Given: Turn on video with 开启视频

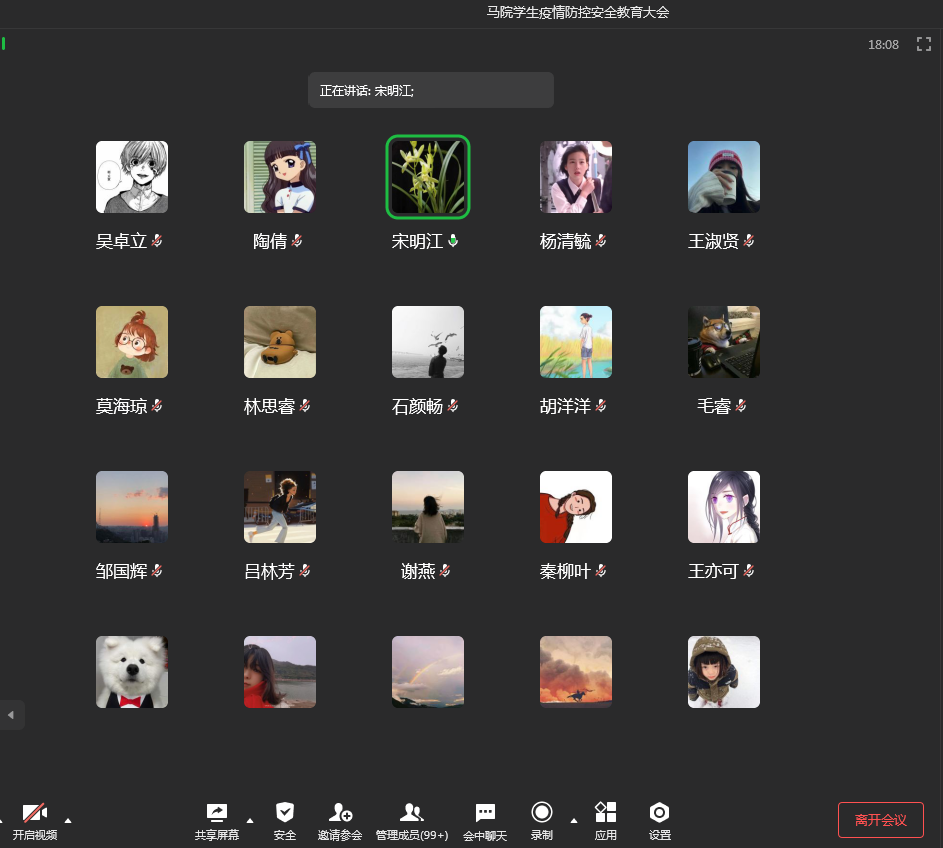Looking at the screenshot, I should point(35,821).
